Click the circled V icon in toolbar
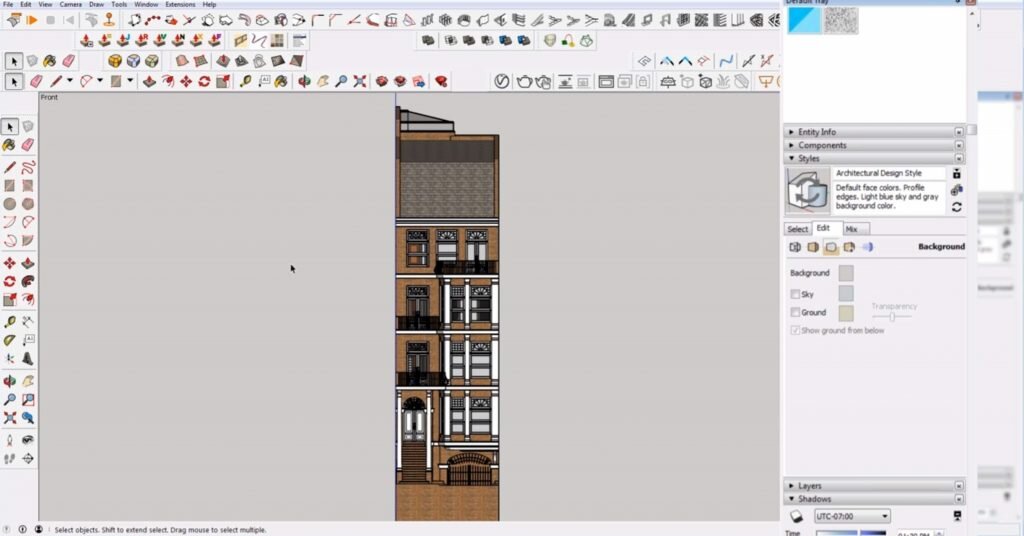The width and height of the screenshot is (1024, 536). (502, 82)
